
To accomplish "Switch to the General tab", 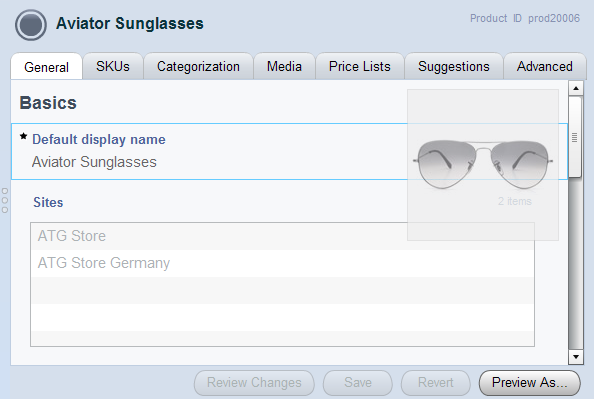I will (47, 67).
